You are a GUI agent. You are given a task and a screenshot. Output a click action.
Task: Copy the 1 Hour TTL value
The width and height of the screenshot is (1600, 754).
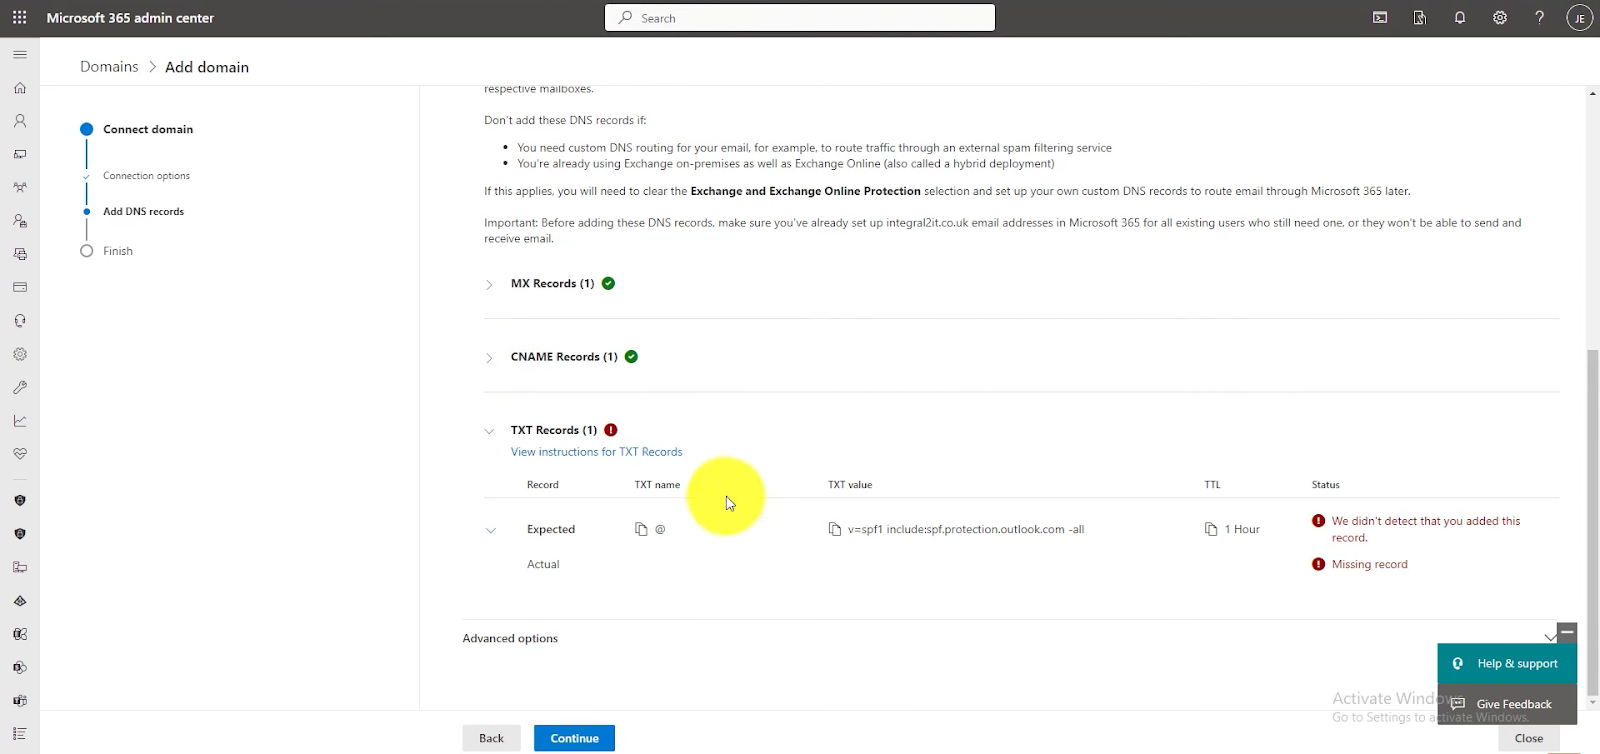tap(1211, 529)
